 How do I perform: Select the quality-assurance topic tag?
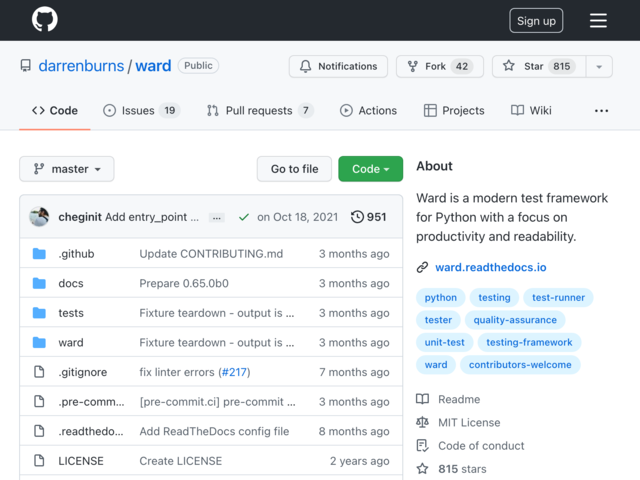[515, 320]
